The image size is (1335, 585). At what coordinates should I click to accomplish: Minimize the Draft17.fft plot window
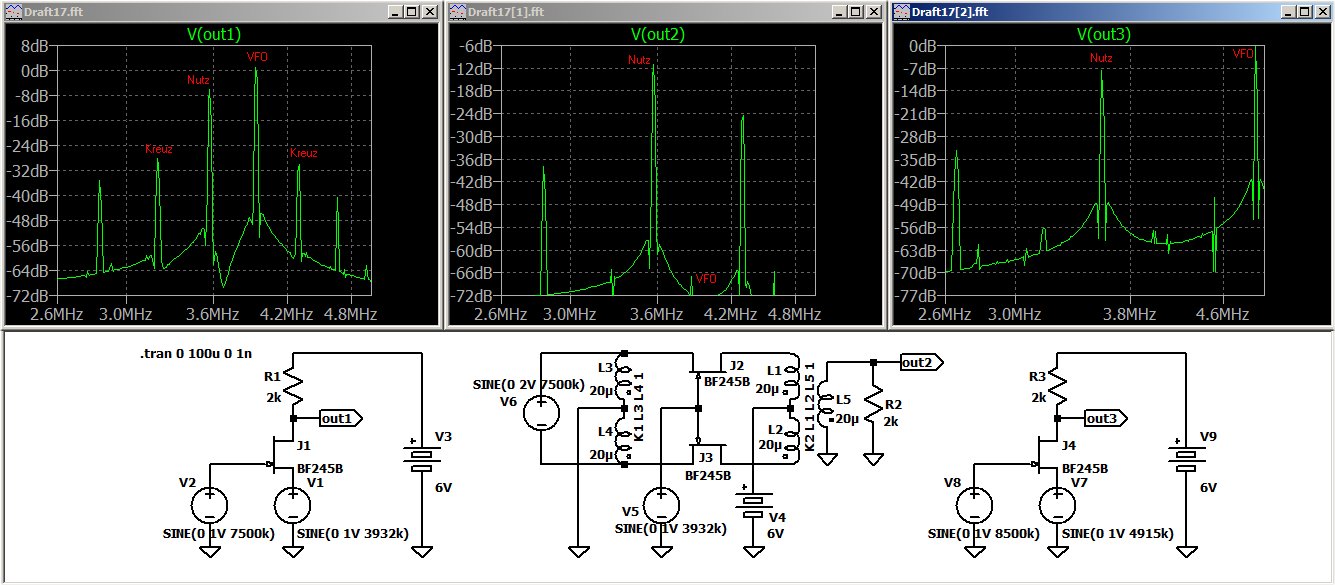394,11
